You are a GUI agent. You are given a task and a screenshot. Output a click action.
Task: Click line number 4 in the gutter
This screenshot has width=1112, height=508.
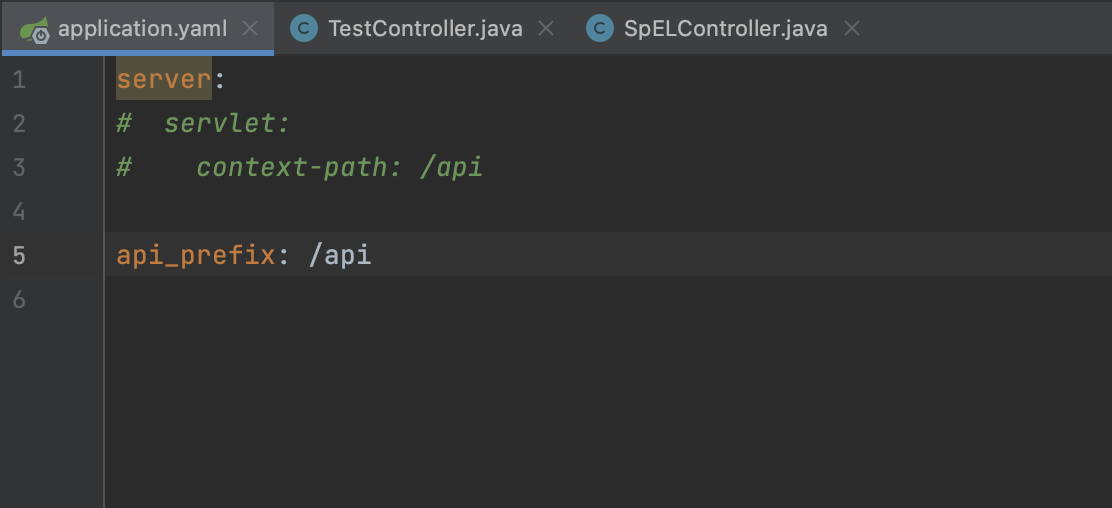click(19, 211)
